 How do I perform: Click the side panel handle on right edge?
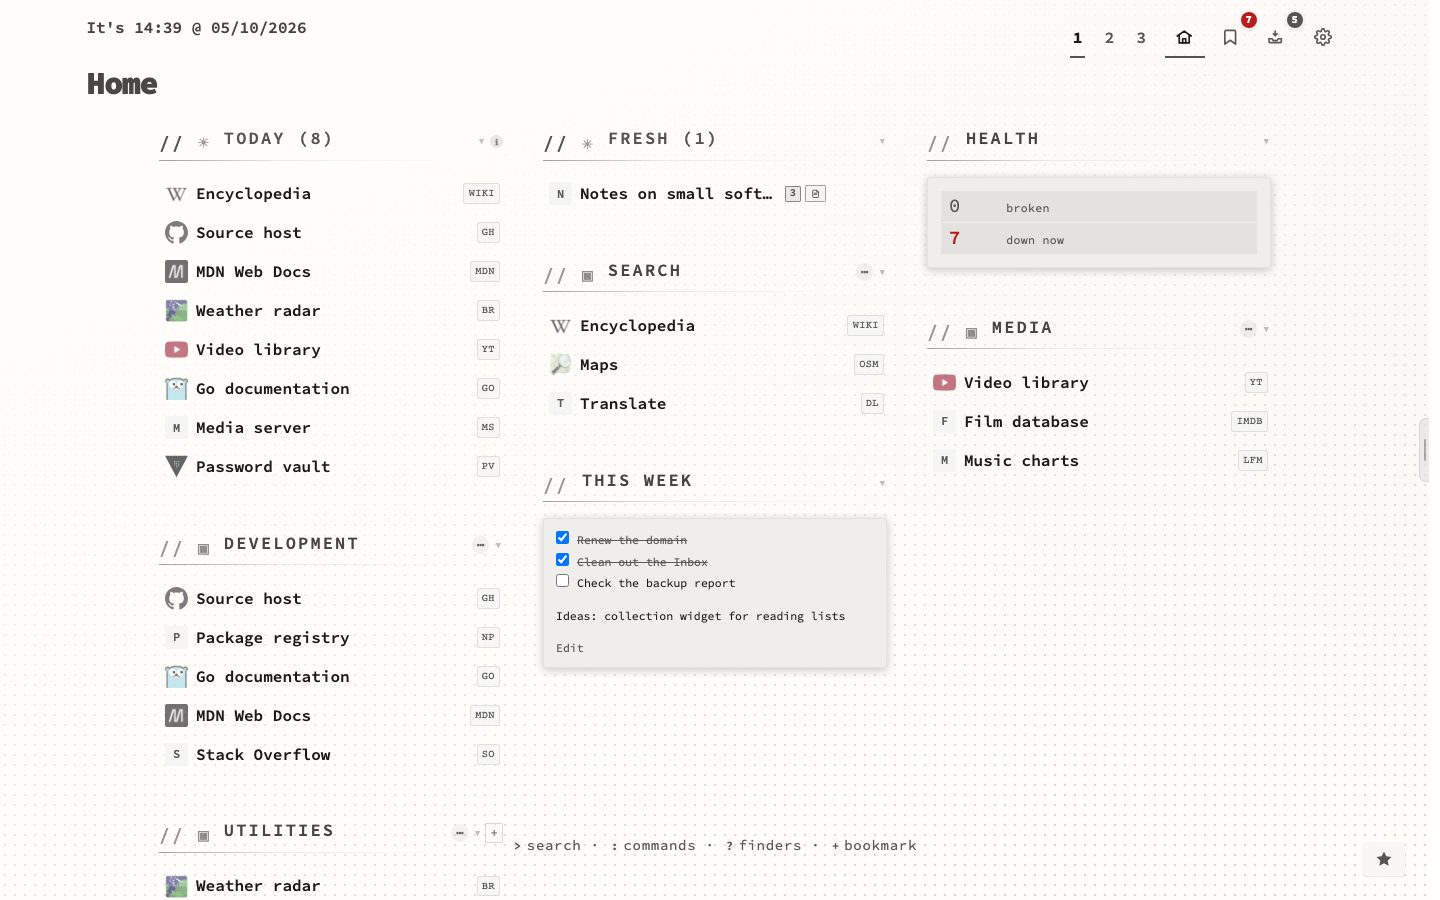1425,451
